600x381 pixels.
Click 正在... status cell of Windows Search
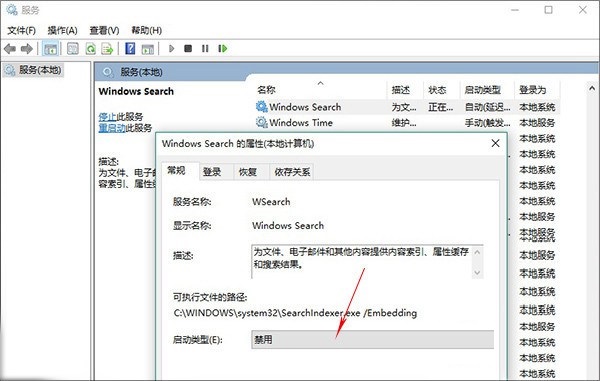pyautogui.click(x=440, y=107)
